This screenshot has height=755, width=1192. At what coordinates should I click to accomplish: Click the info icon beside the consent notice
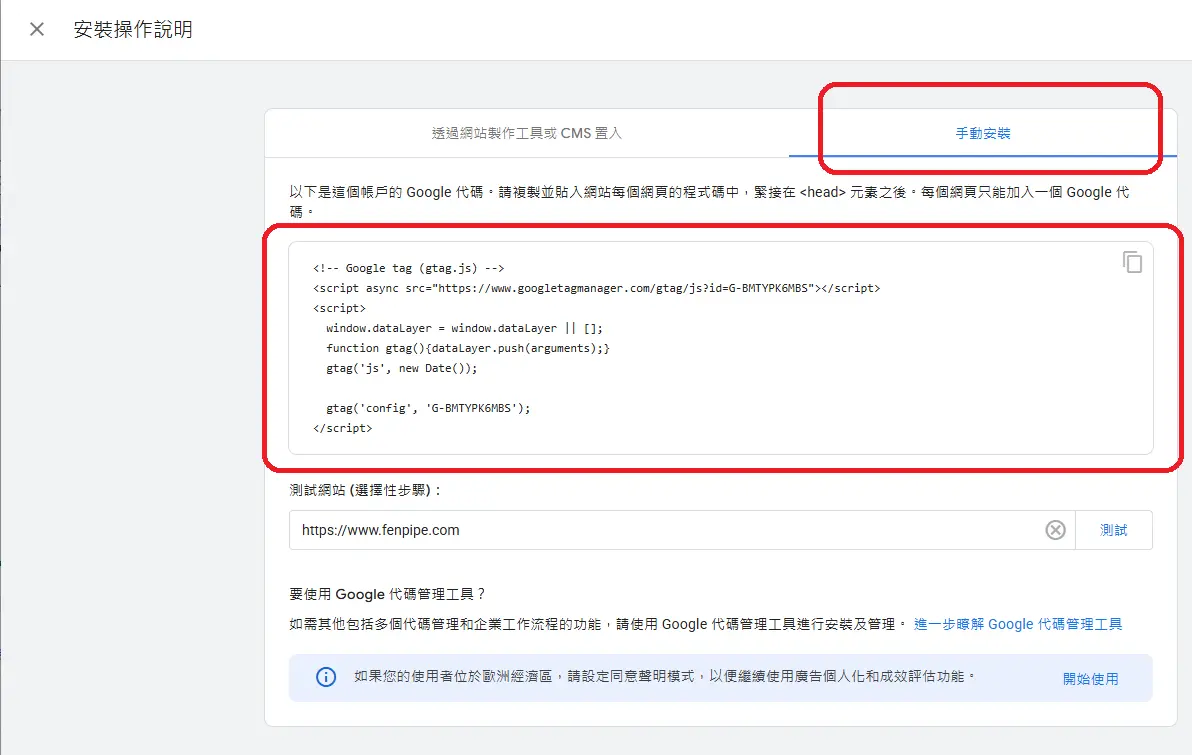tap(324, 677)
